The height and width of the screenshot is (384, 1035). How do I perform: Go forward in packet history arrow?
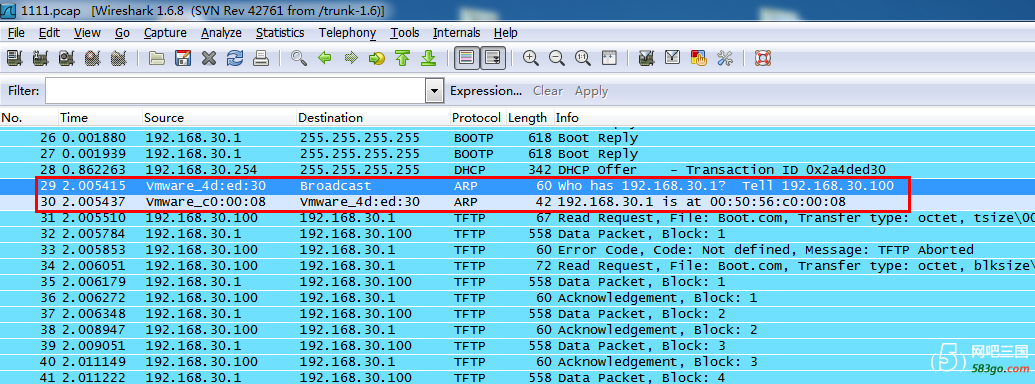[x=351, y=58]
